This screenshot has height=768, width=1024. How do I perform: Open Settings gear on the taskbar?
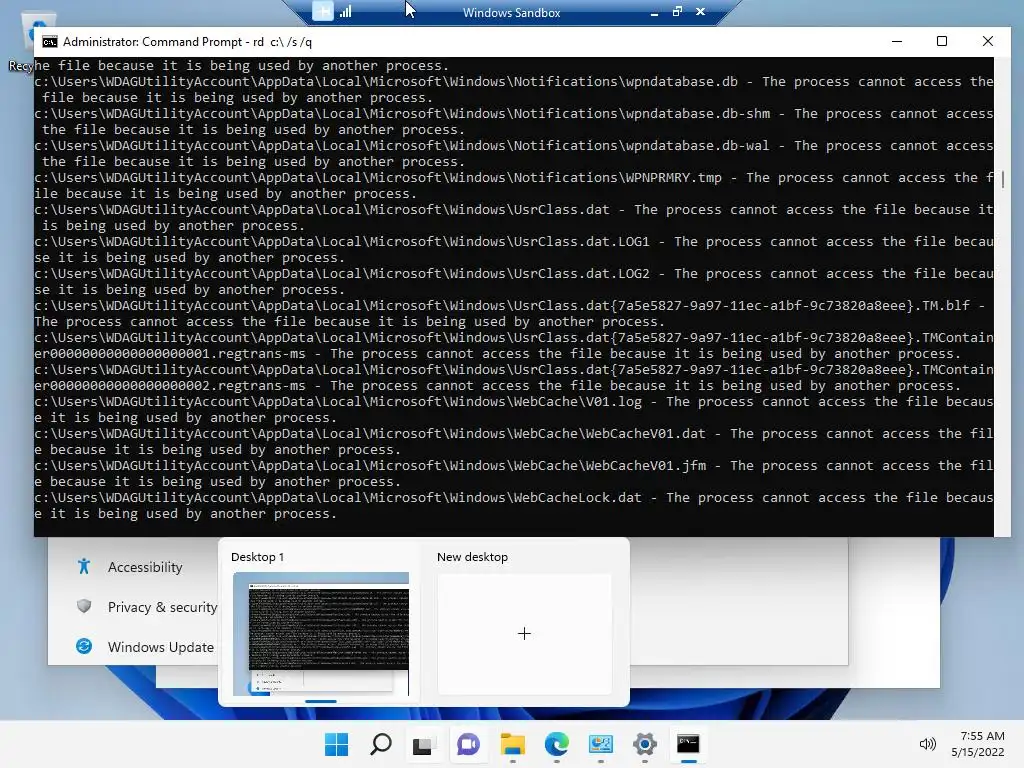click(645, 744)
